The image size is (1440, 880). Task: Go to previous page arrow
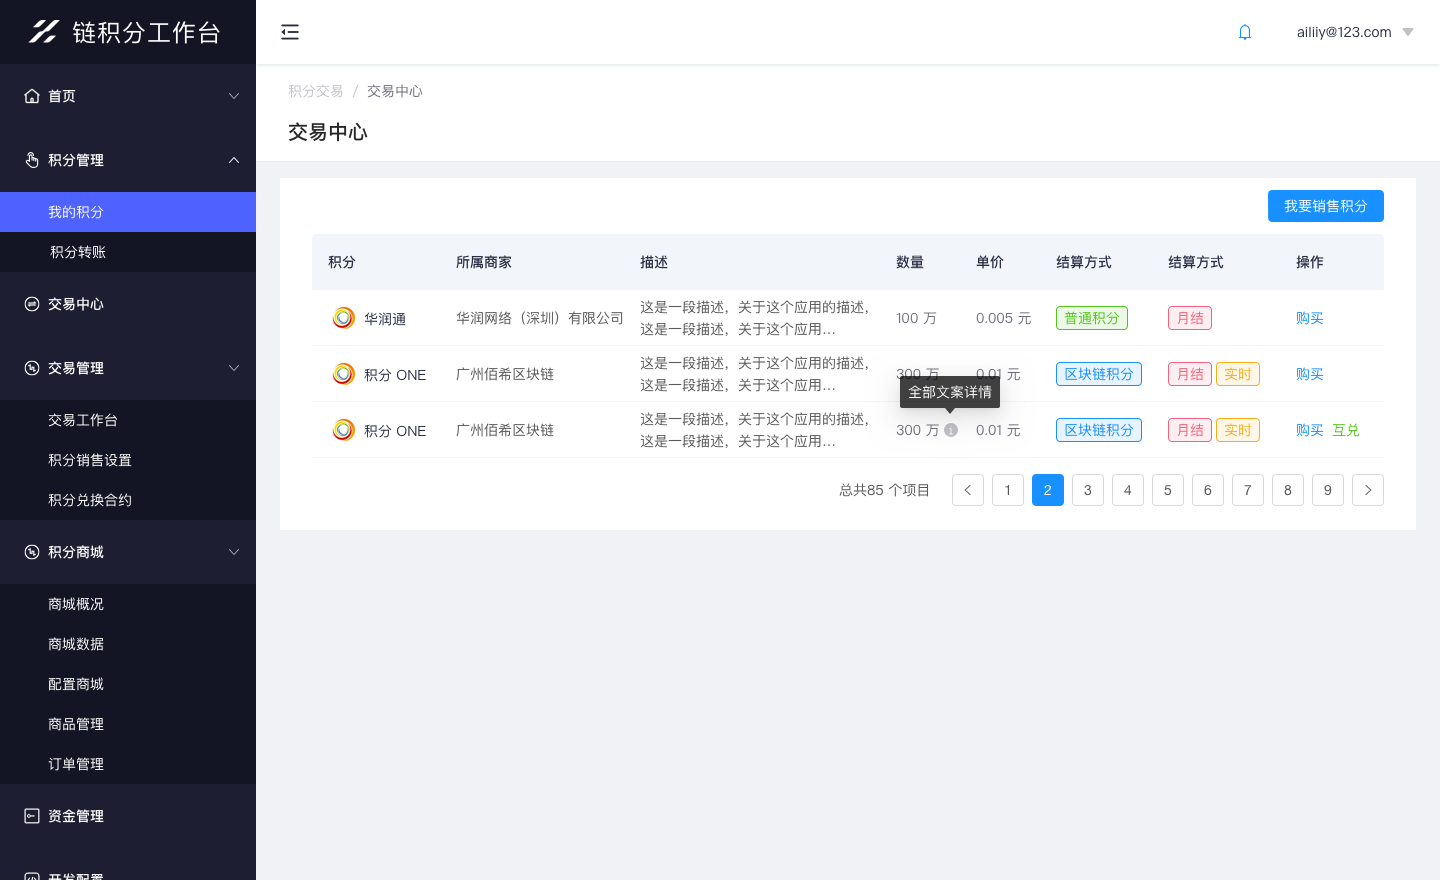[x=968, y=490]
